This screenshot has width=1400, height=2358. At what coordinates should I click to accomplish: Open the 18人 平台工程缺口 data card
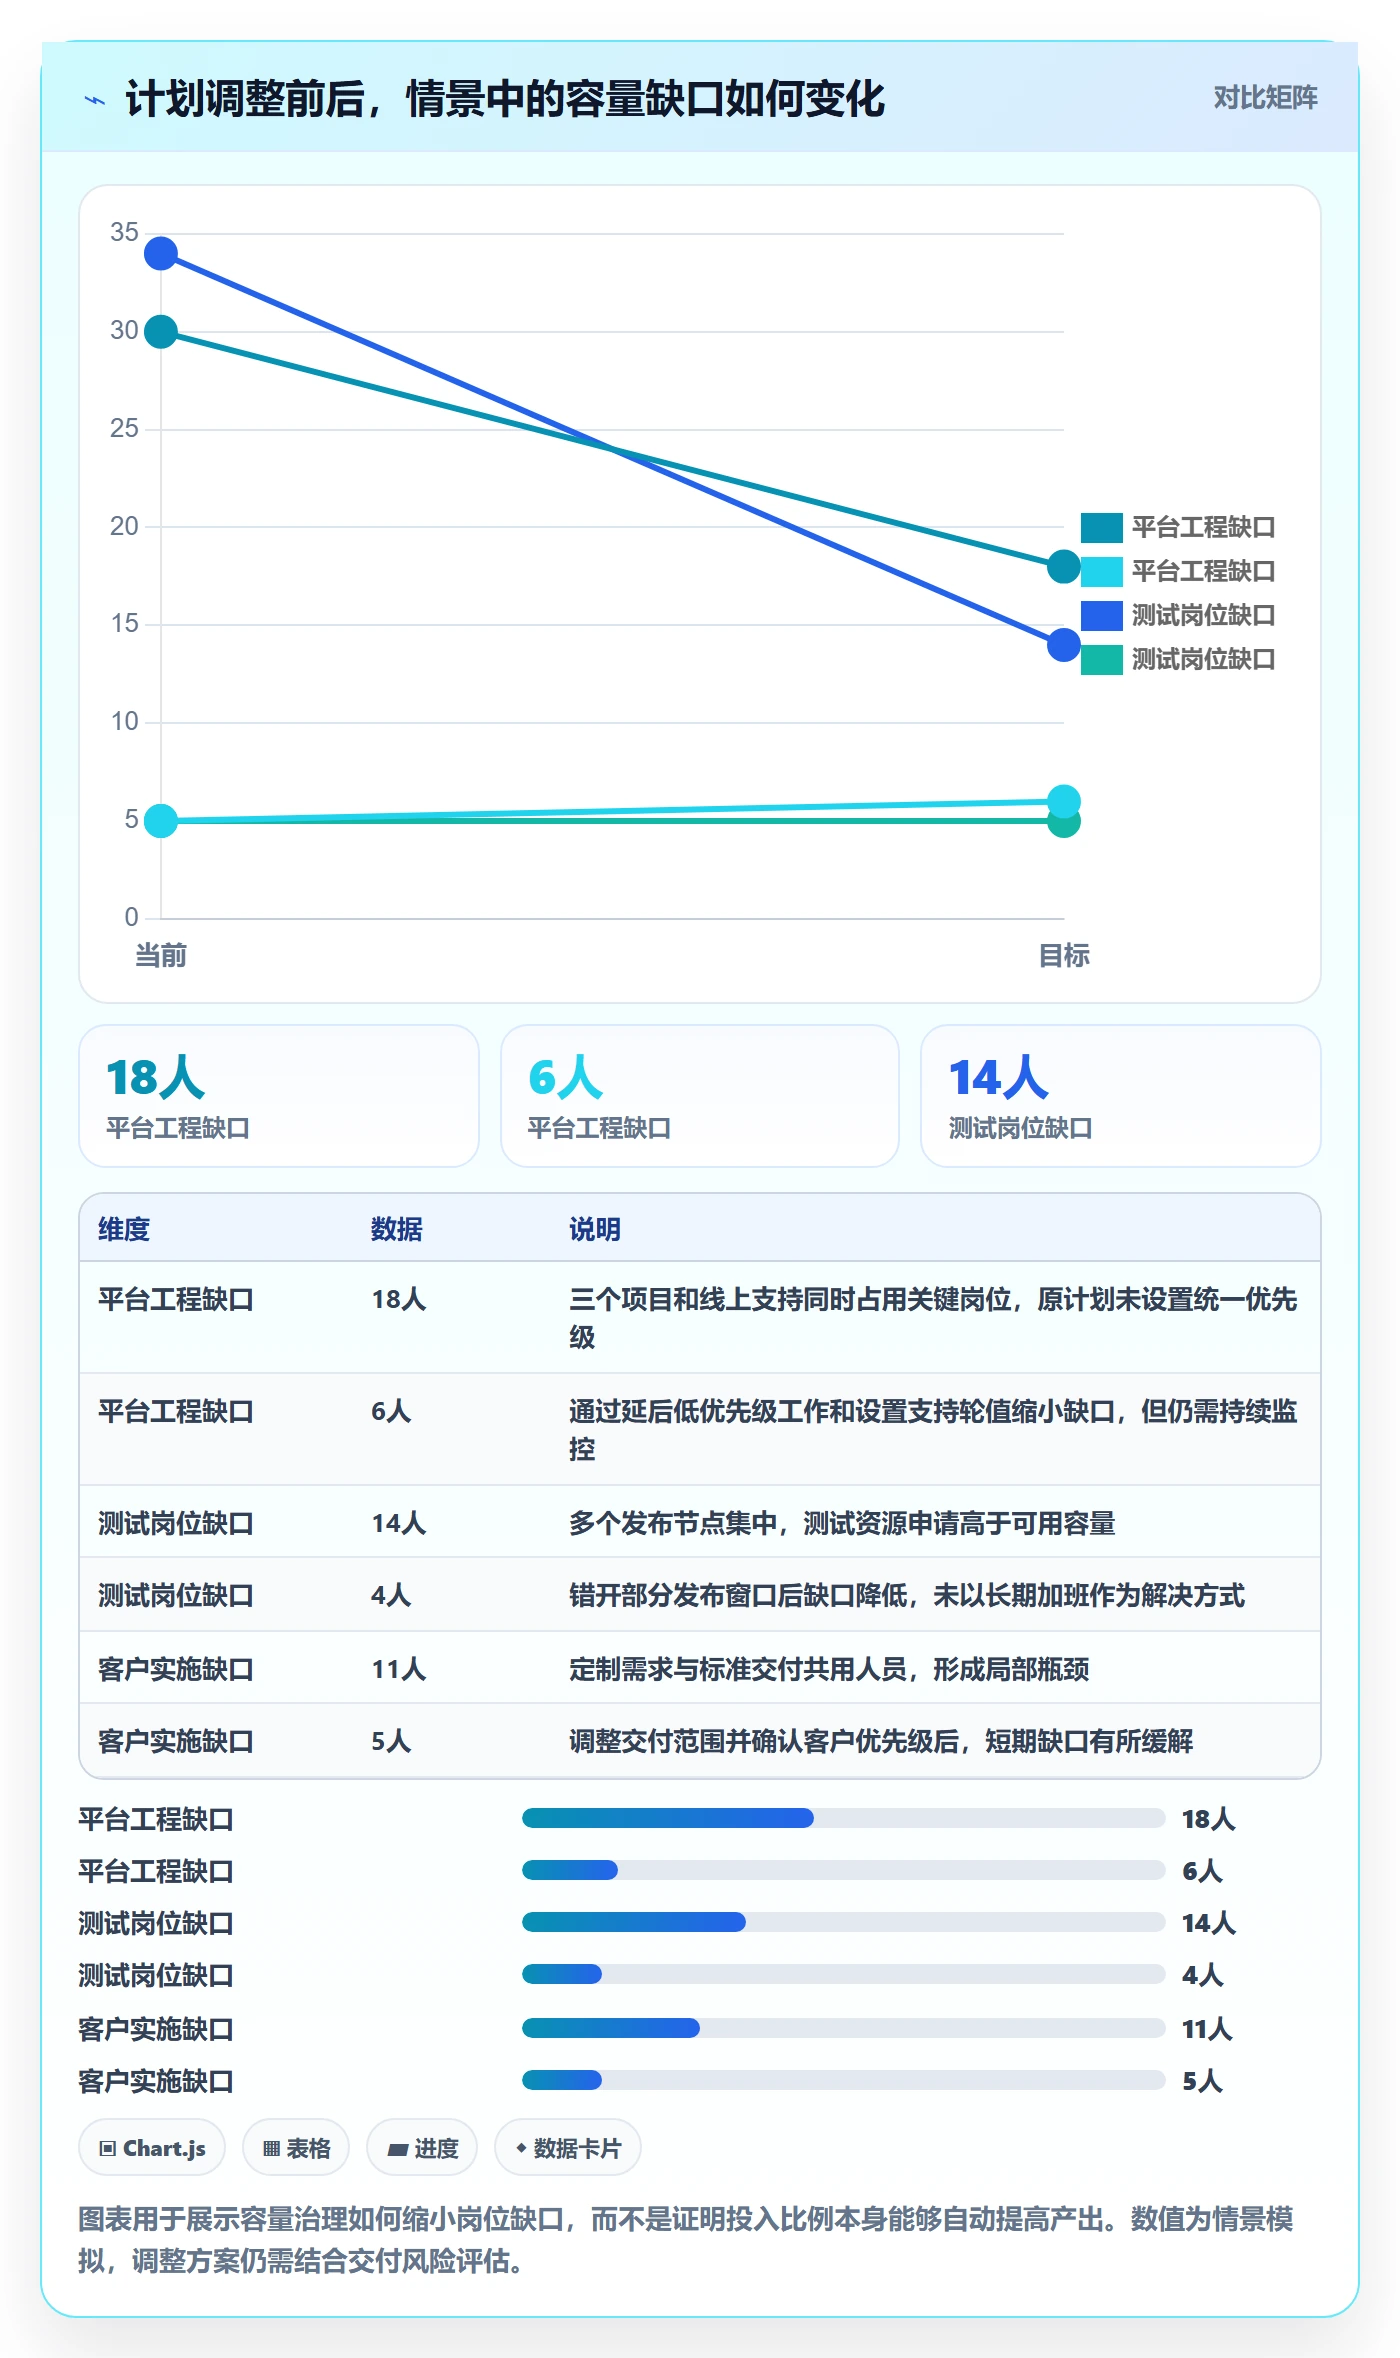279,1096
